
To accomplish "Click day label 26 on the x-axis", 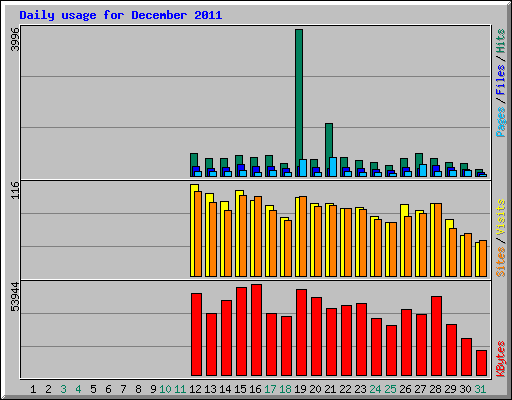I will coord(405,389).
